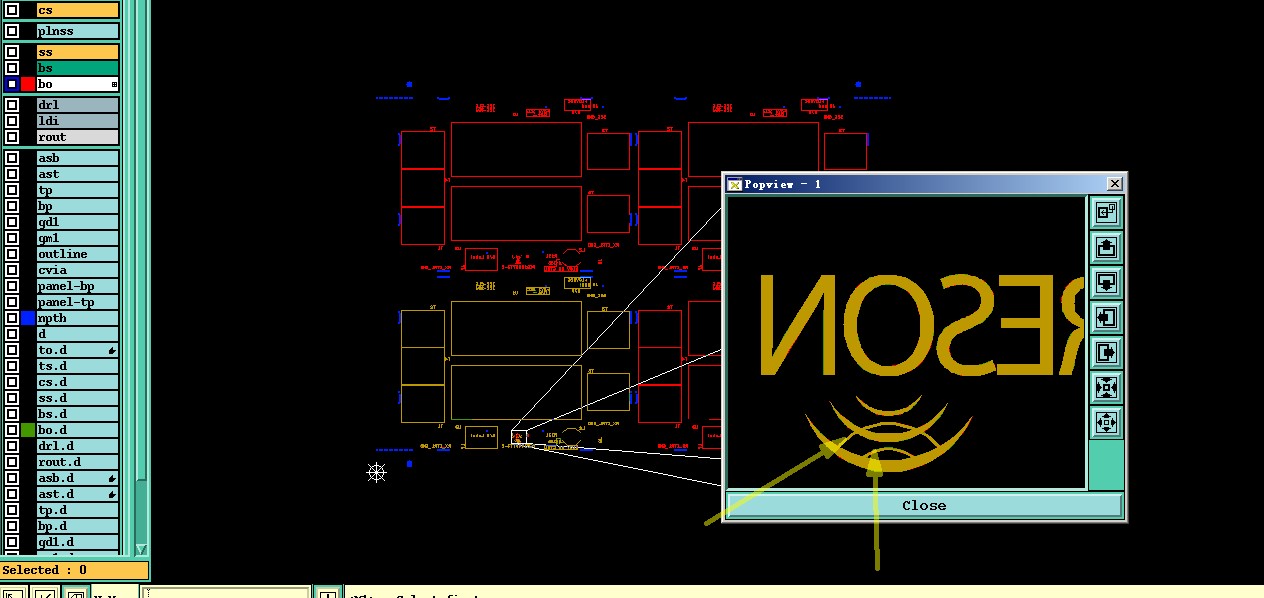Toggle the bs layer checkbox

(x=12, y=68)
